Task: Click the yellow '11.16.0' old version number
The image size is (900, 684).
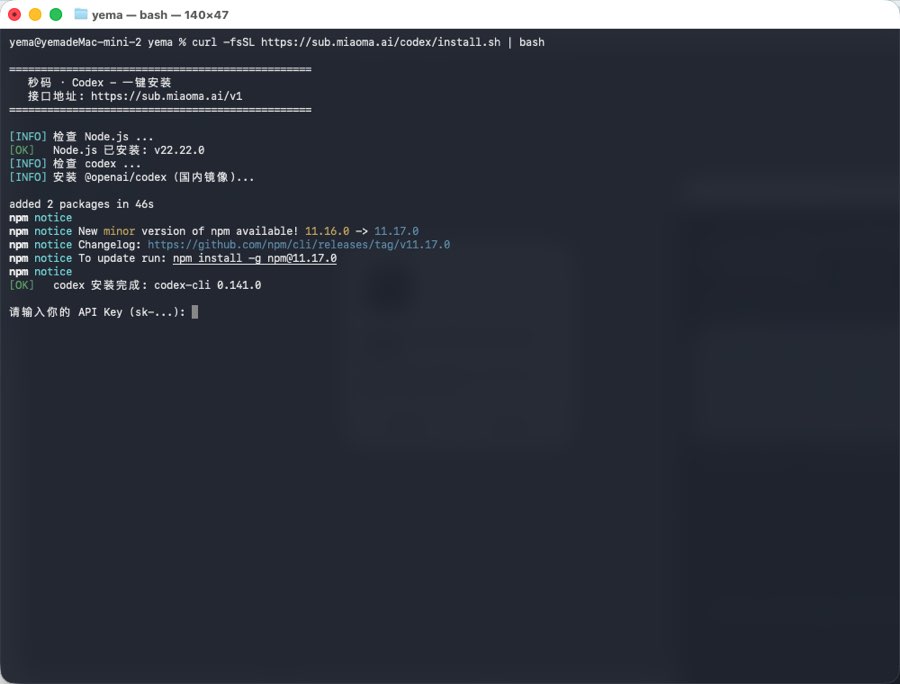Action: coord(327,231)
